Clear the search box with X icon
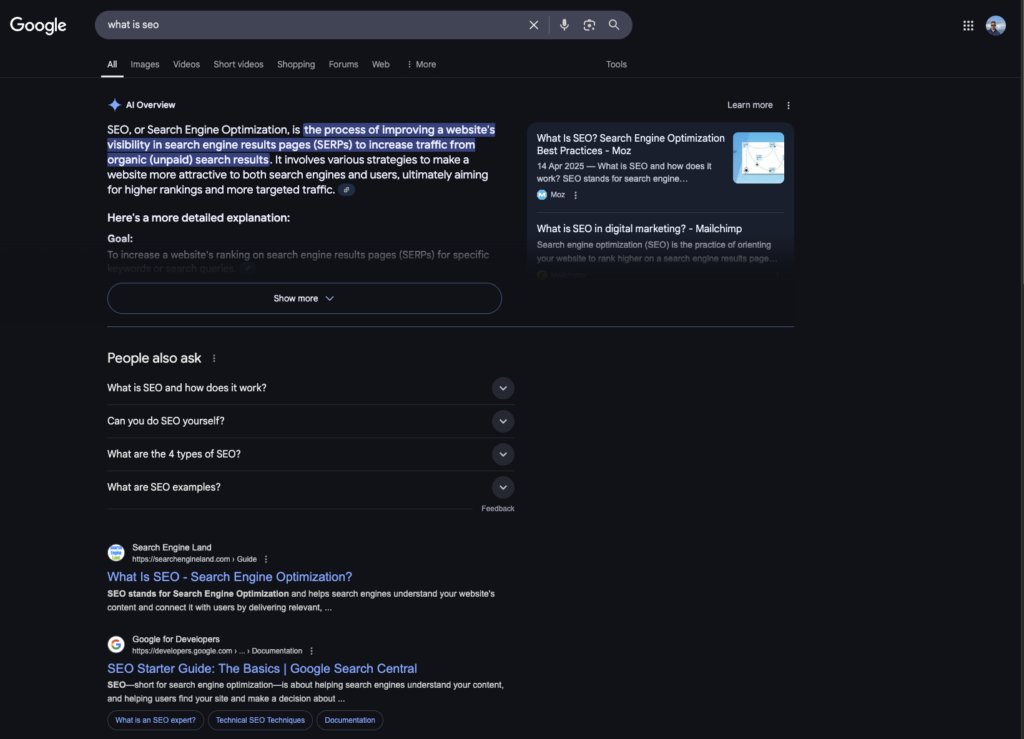1024x739 pixels. click(534, 25)
